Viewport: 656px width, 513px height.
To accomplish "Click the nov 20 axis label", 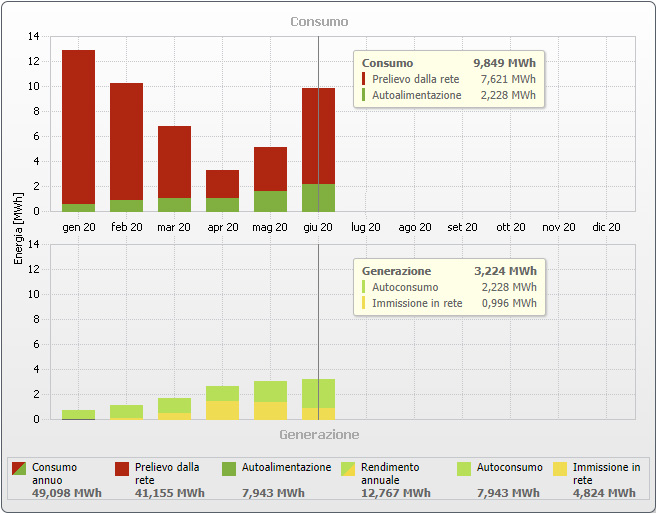I will coord(559,227).
